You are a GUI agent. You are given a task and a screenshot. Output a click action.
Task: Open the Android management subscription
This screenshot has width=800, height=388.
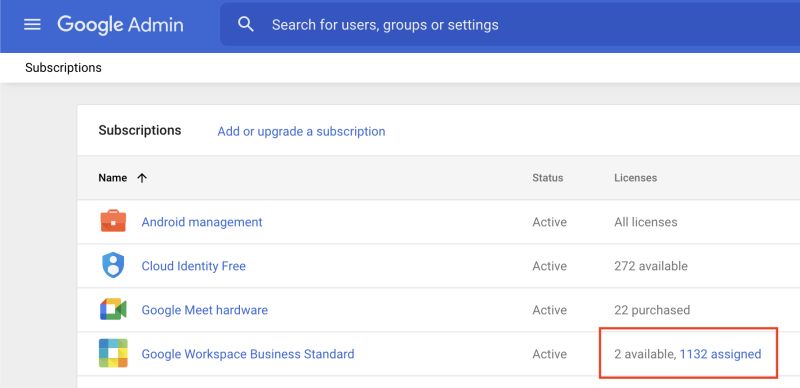[x=202, y=222]
